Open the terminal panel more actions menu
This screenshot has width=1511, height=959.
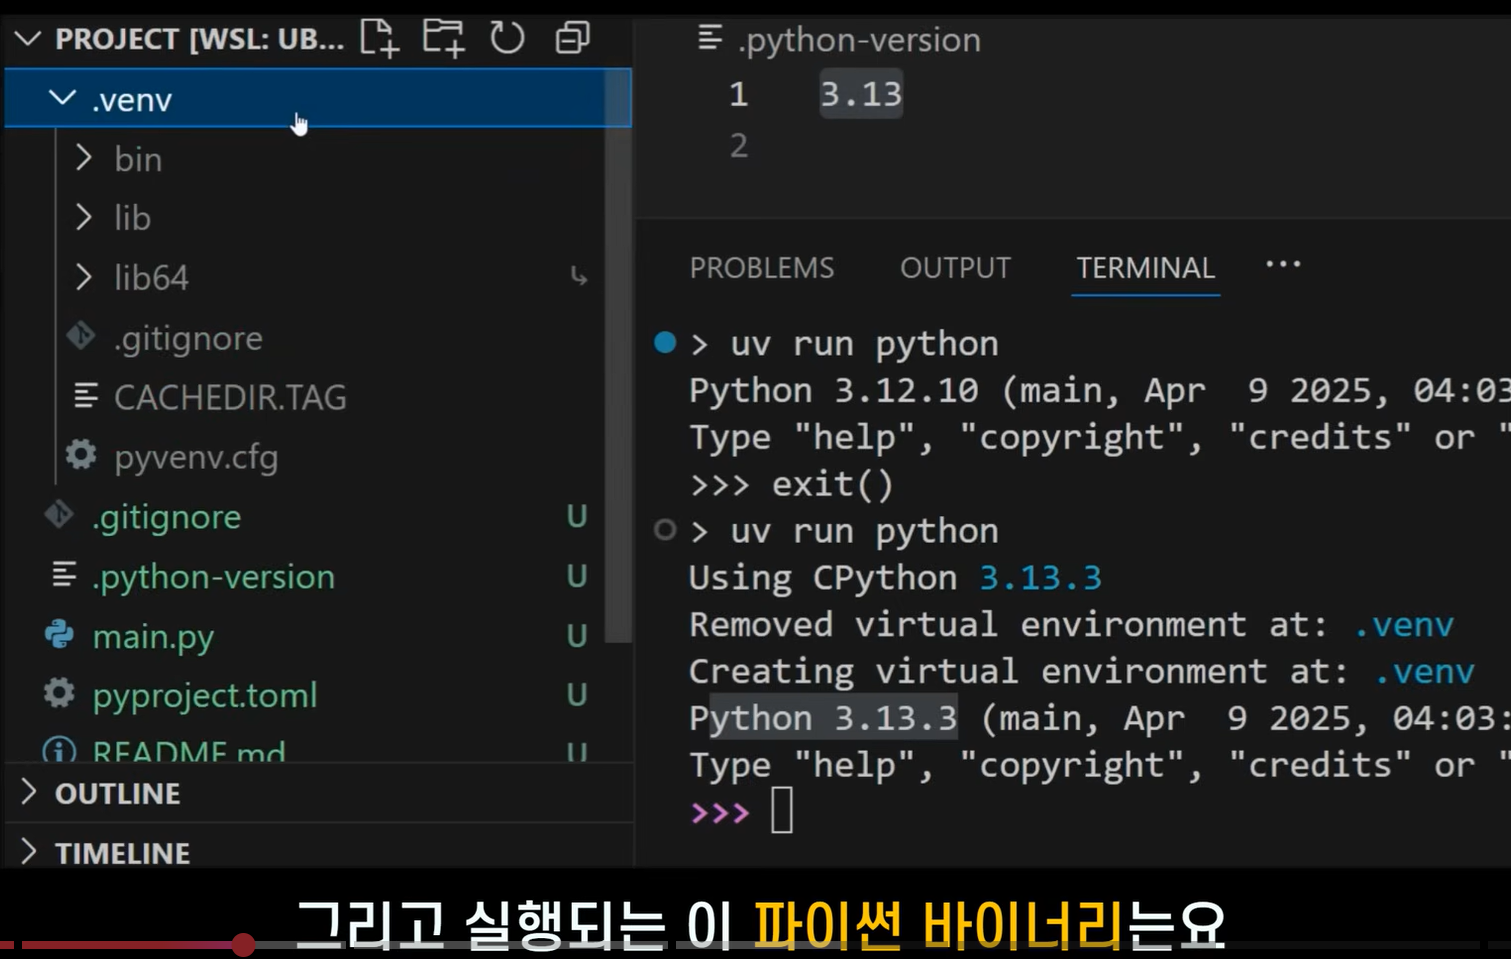click(x=1282, y=264)
